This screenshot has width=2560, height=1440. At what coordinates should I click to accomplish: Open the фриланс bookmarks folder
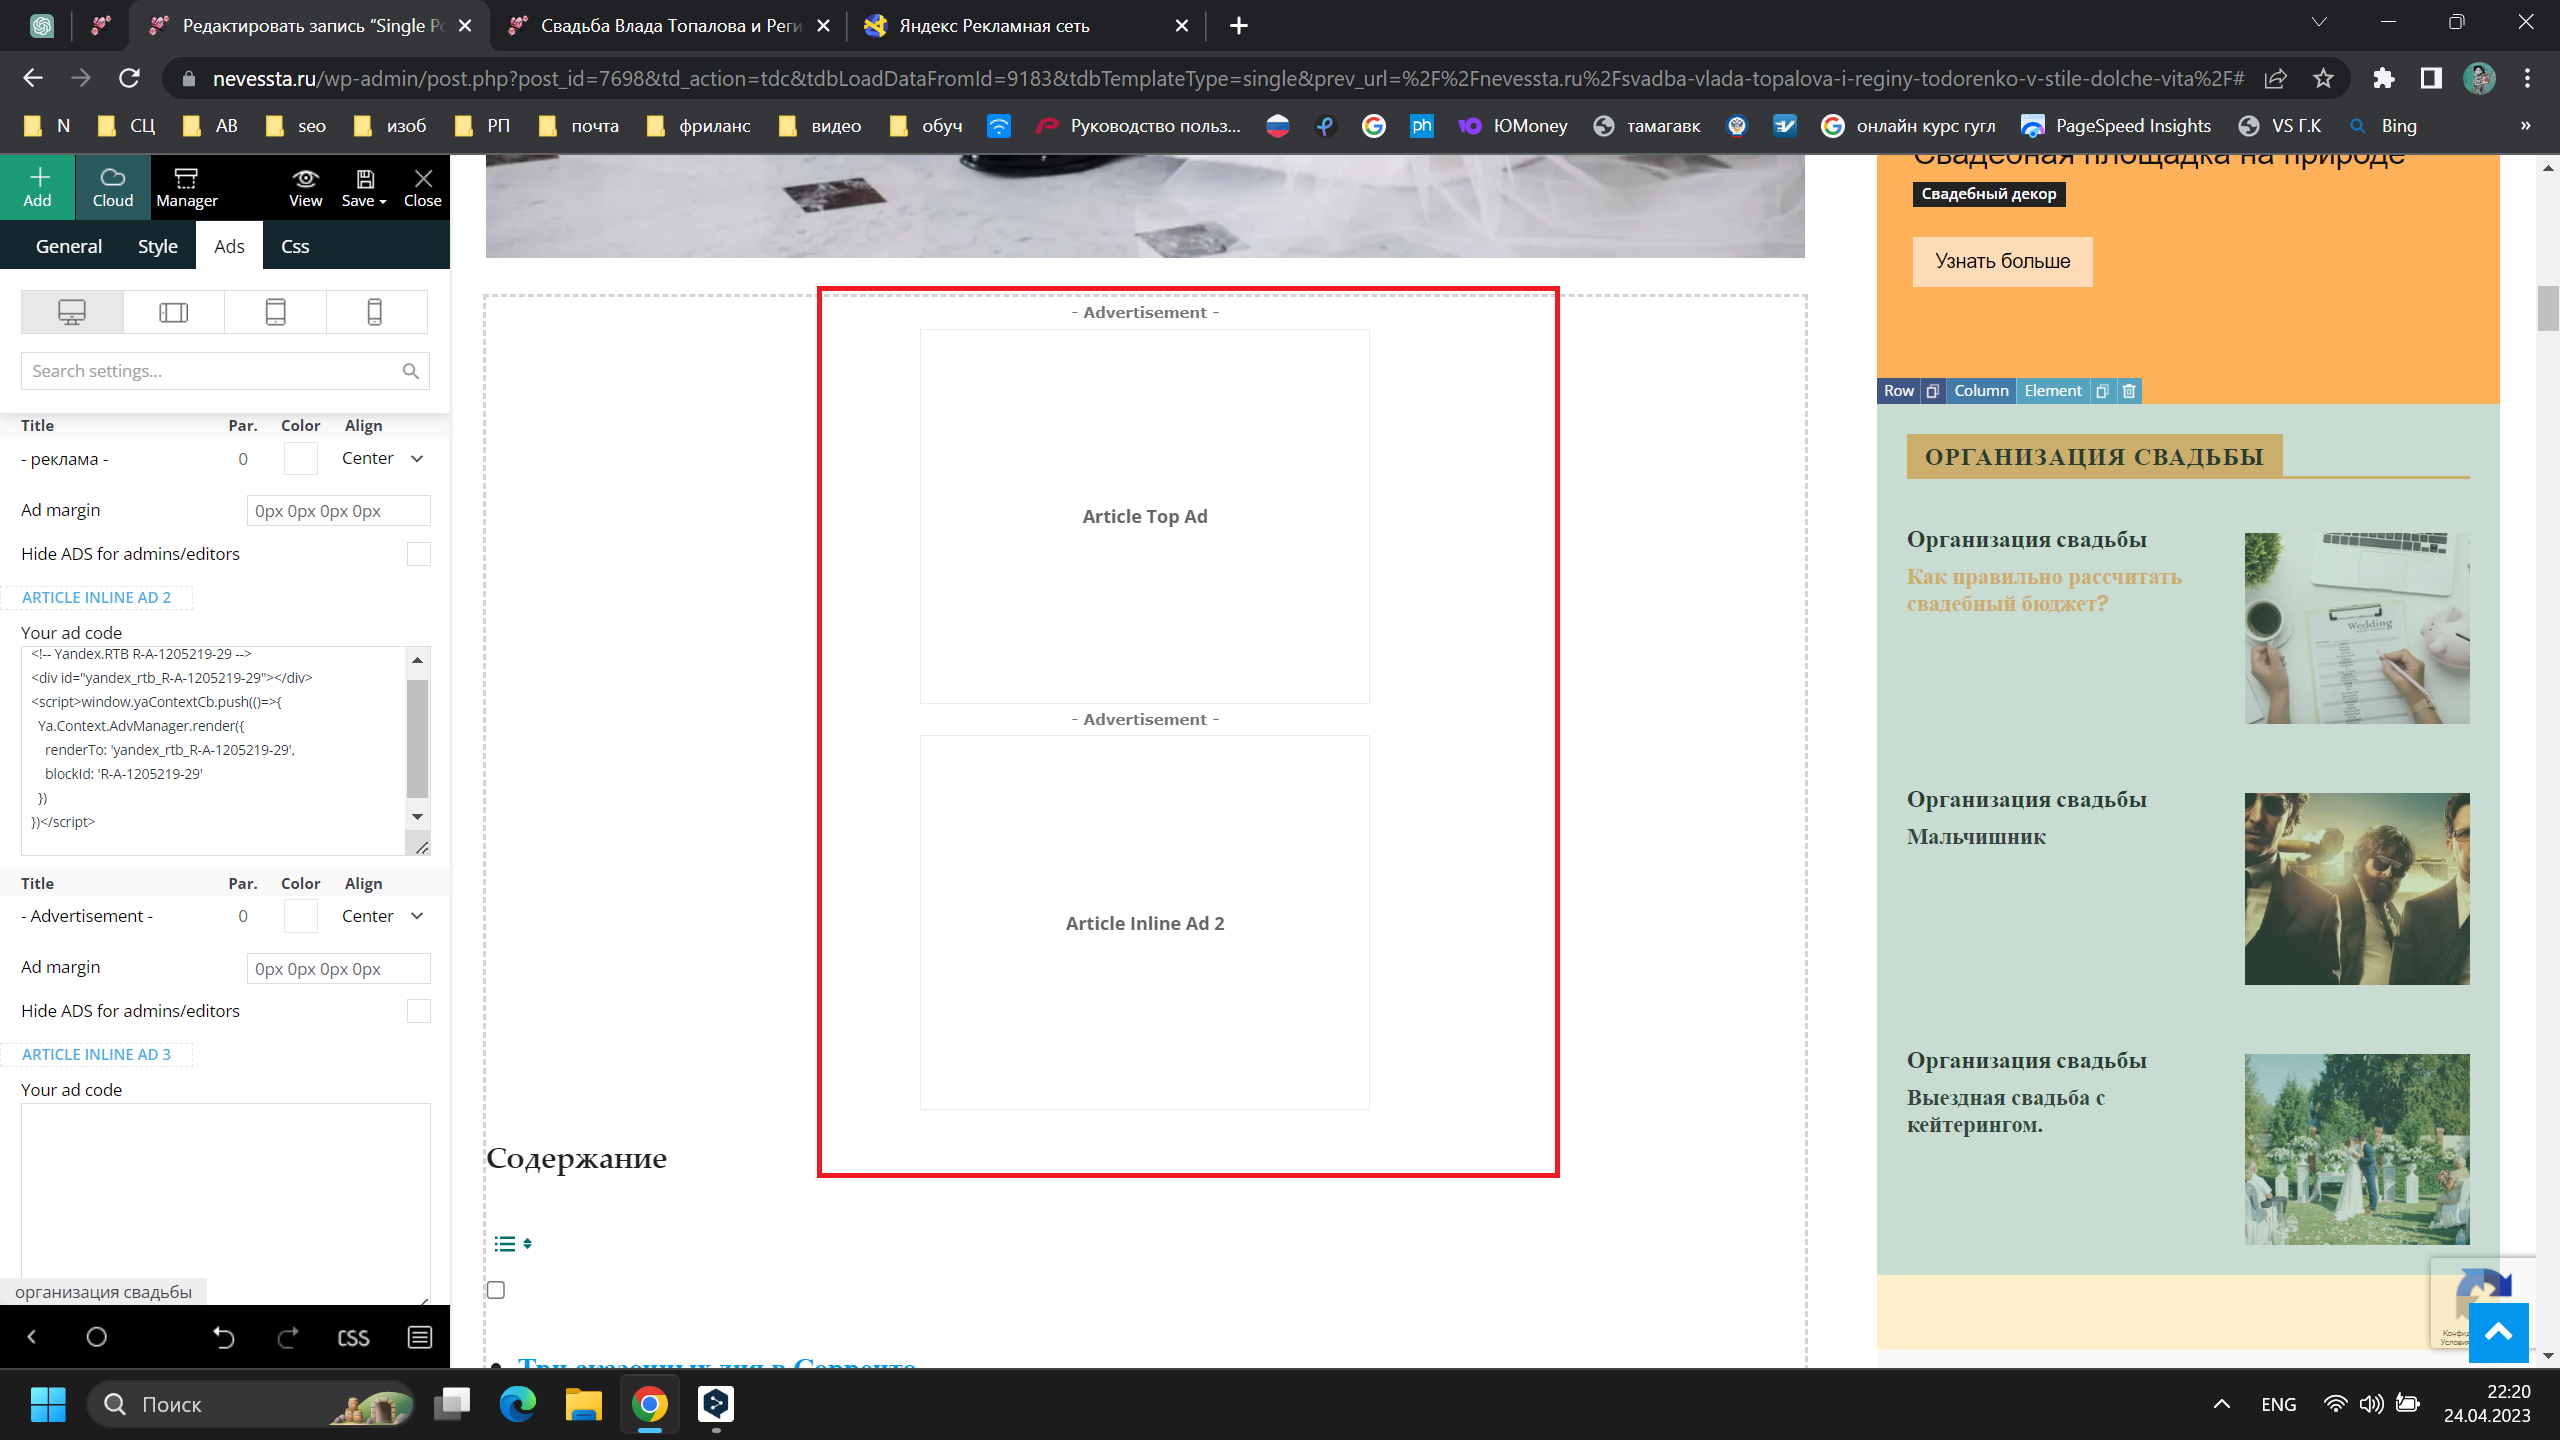tap(698, 126)
